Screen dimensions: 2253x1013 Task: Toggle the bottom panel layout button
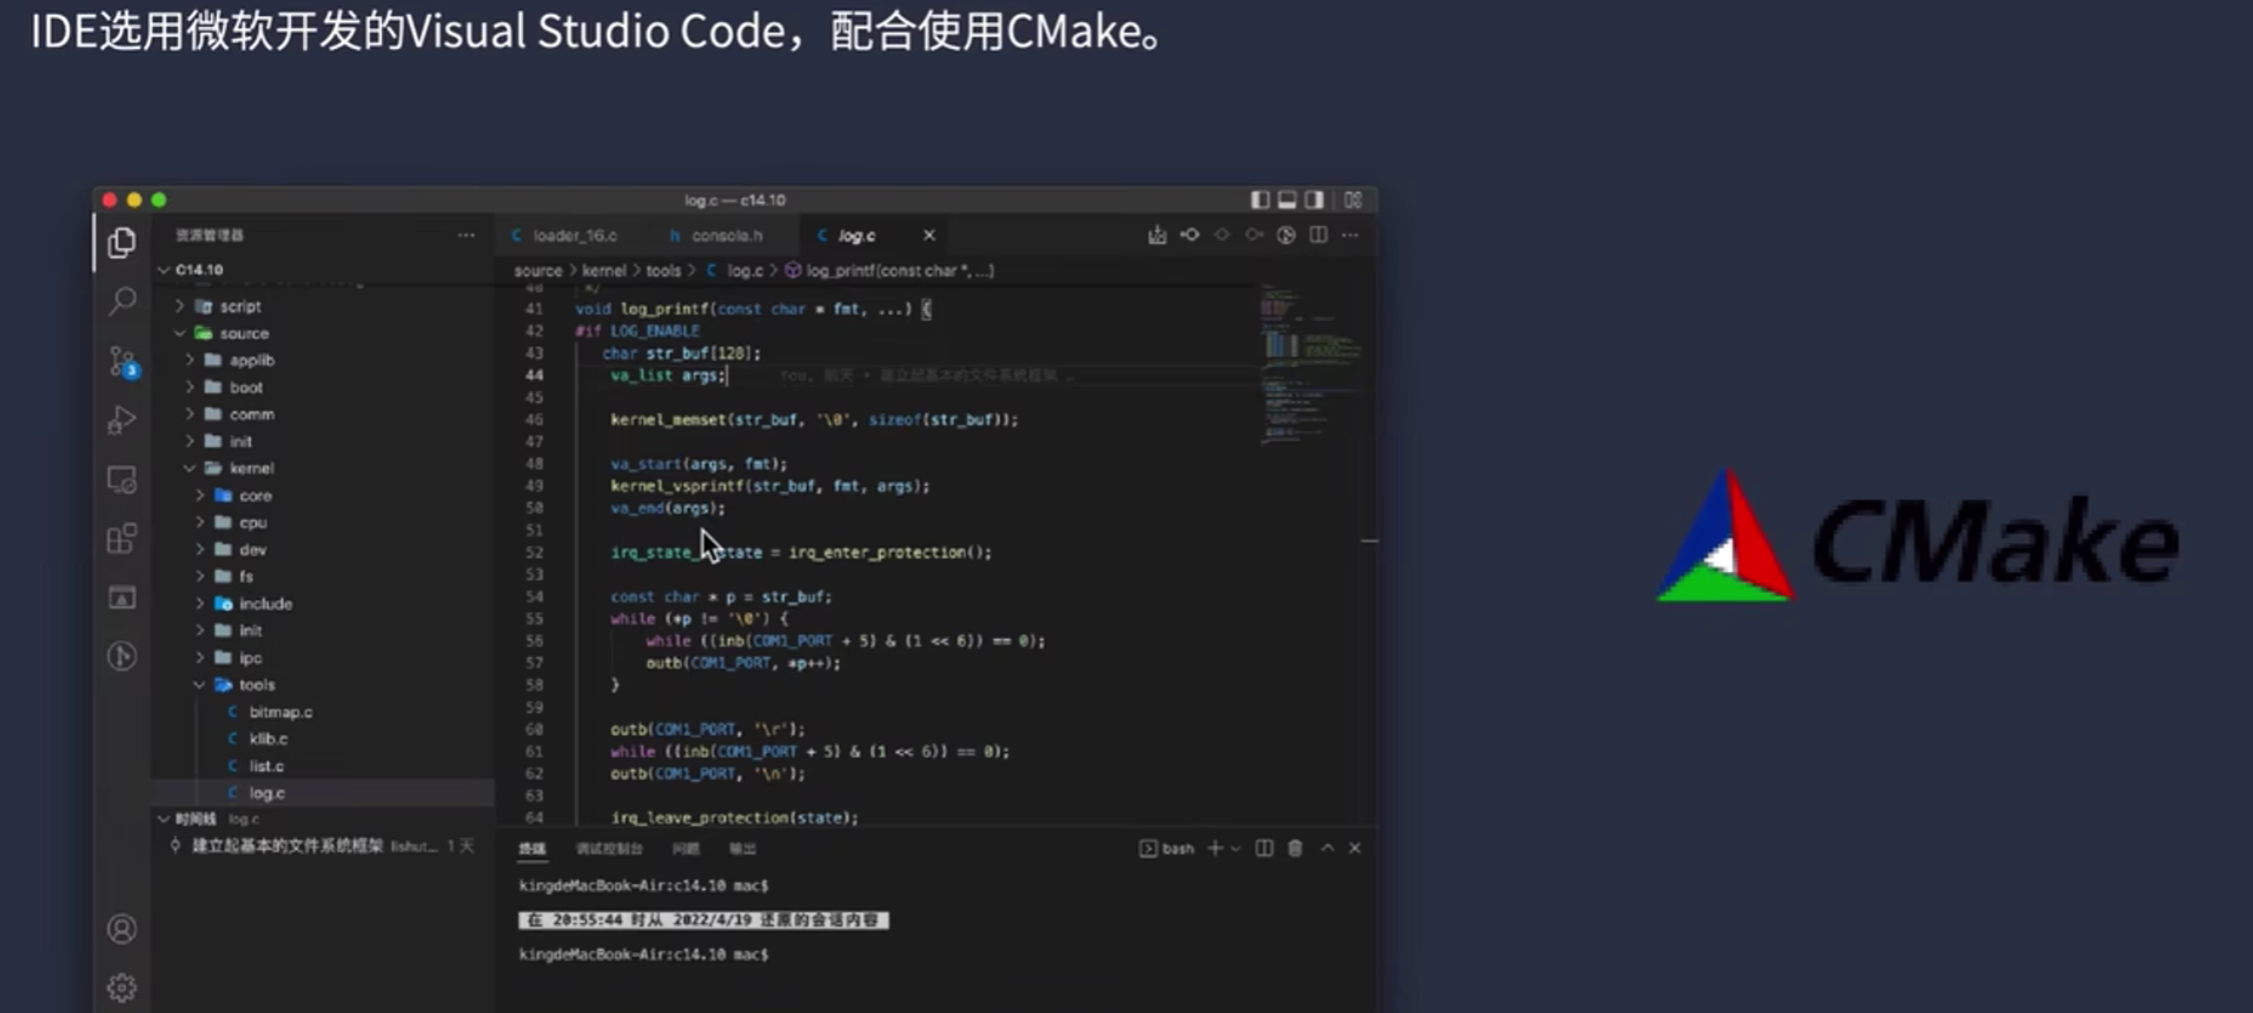coord(1287,200)
